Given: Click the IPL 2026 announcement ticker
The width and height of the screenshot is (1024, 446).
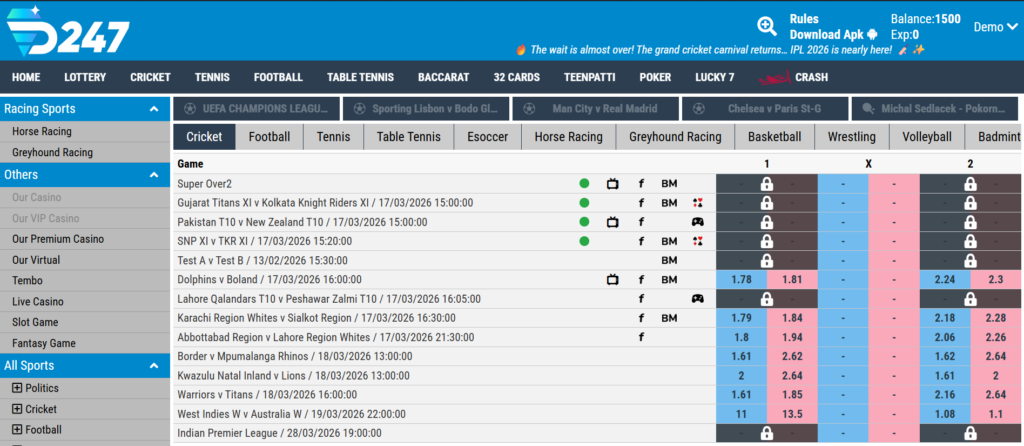Looking at the screenshot, I should [720, 50].
